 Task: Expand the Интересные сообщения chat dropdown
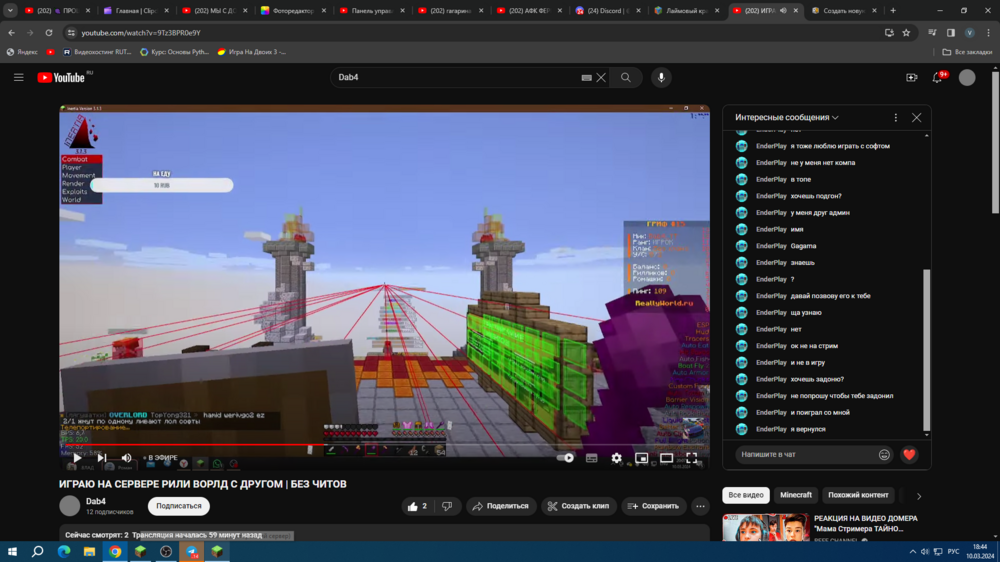[786, 117]
